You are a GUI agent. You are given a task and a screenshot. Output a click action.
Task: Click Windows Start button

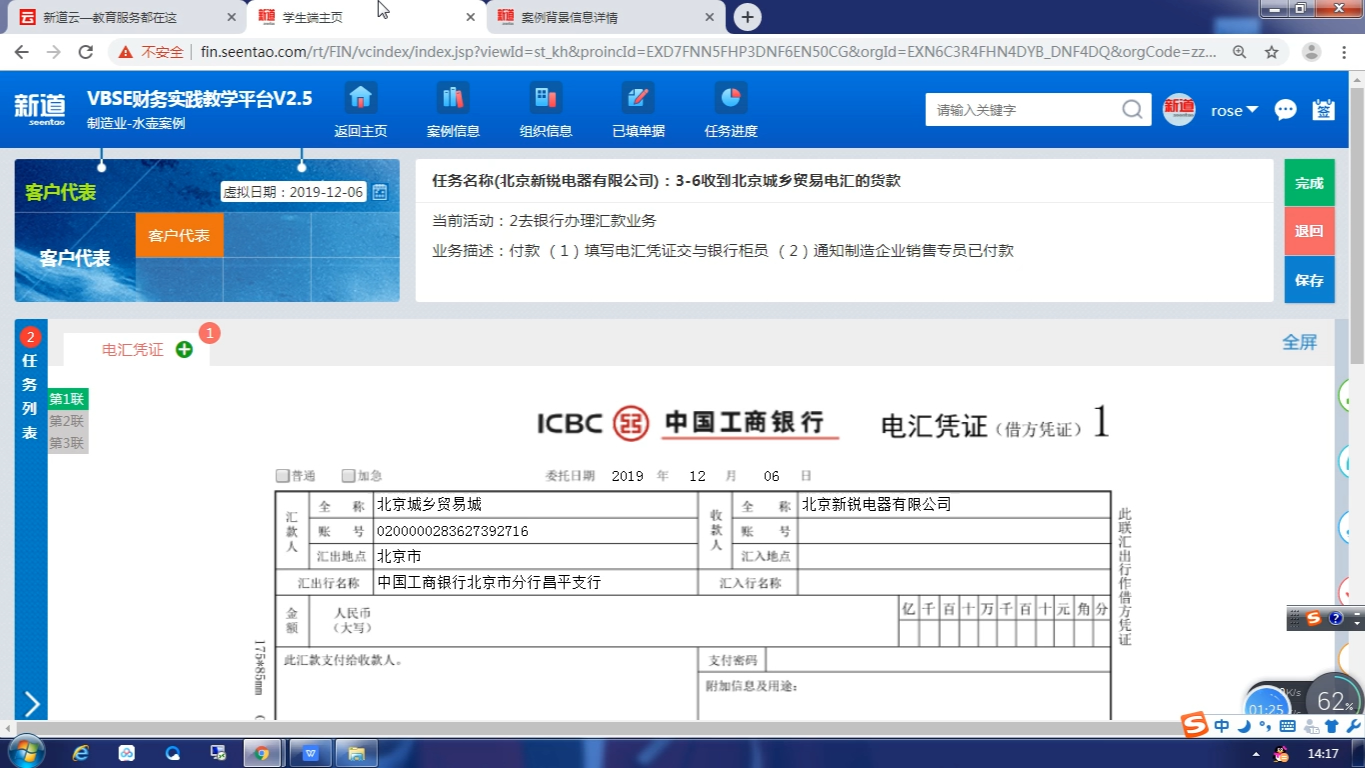24,752
